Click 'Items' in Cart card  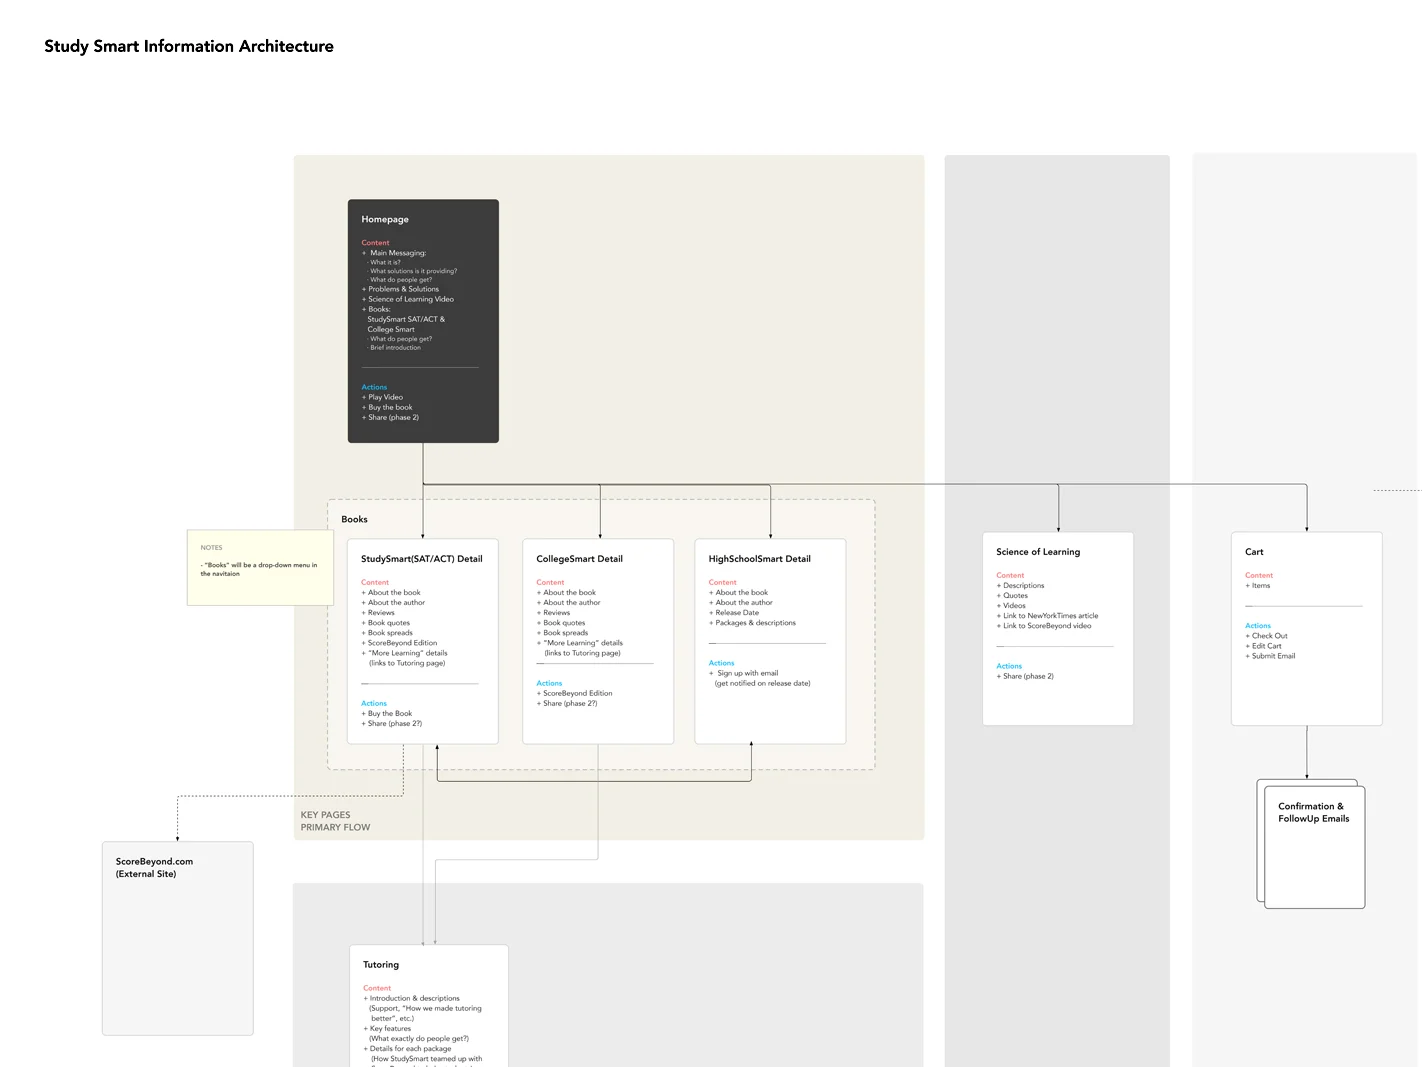(1261, 586)
